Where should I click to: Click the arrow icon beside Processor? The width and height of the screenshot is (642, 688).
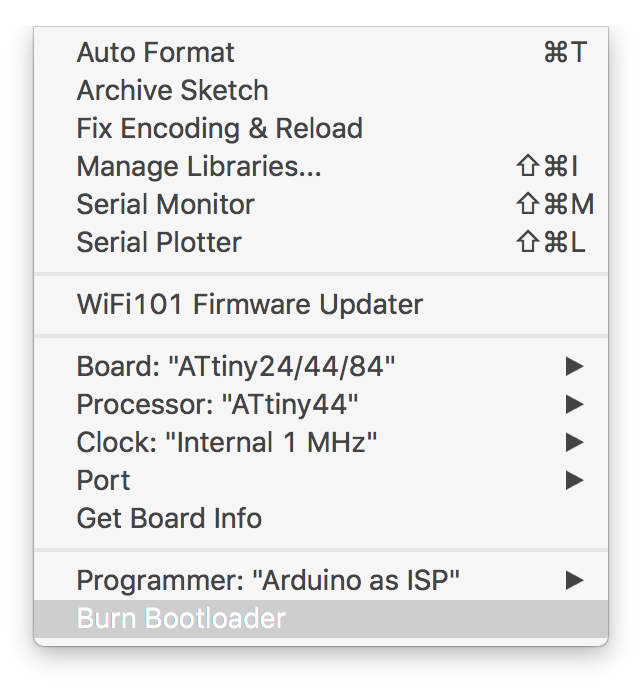click(574, 404)
